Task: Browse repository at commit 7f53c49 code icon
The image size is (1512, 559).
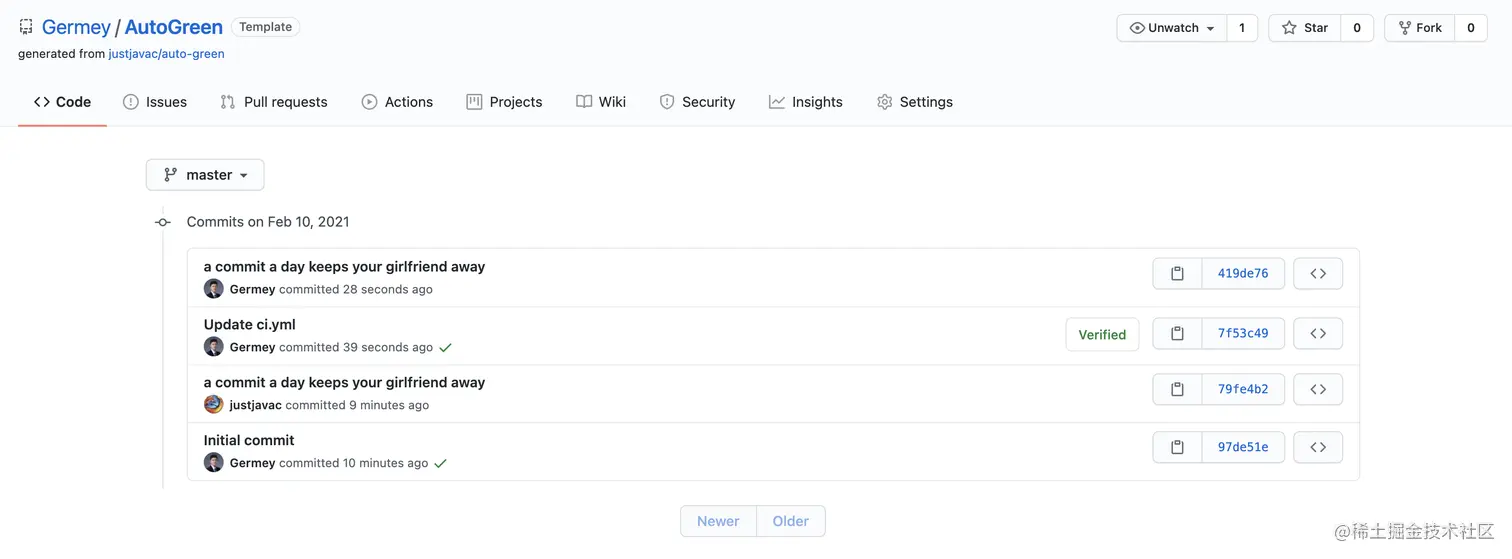Action: (1318, 334)
